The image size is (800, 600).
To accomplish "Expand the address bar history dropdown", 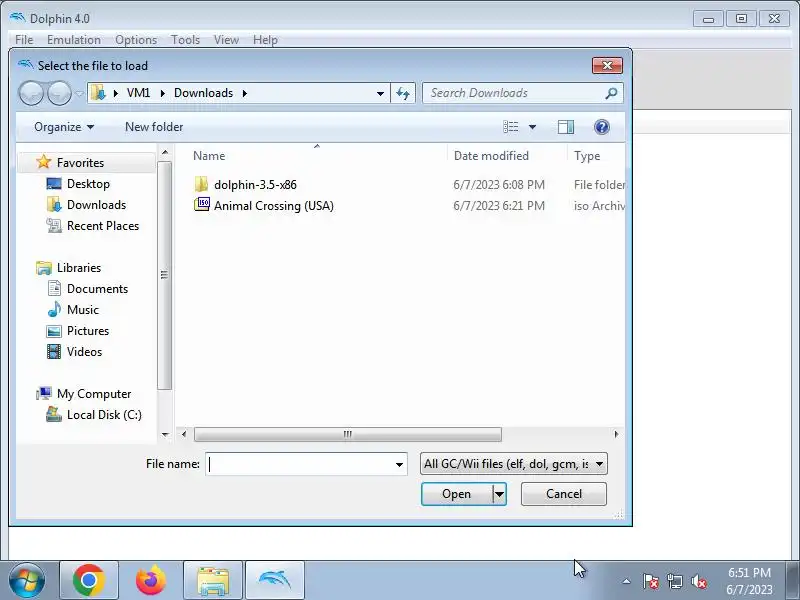I will [x=380, y=93].
